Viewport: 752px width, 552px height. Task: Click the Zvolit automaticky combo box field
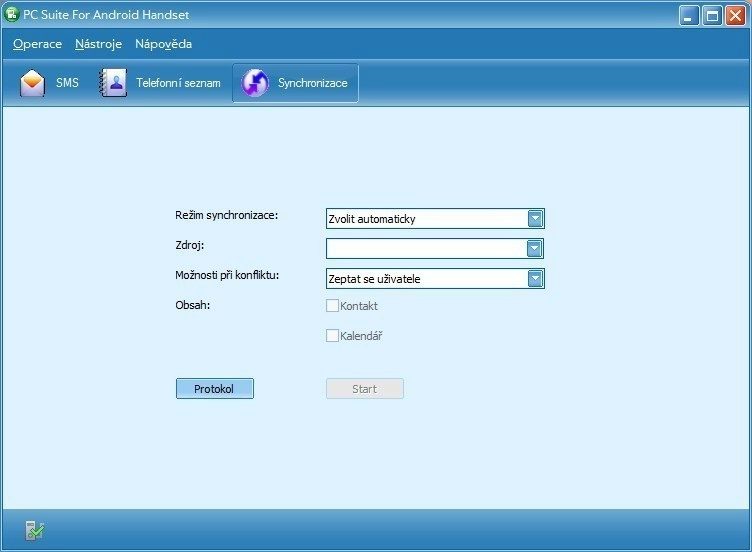[435, 219]
